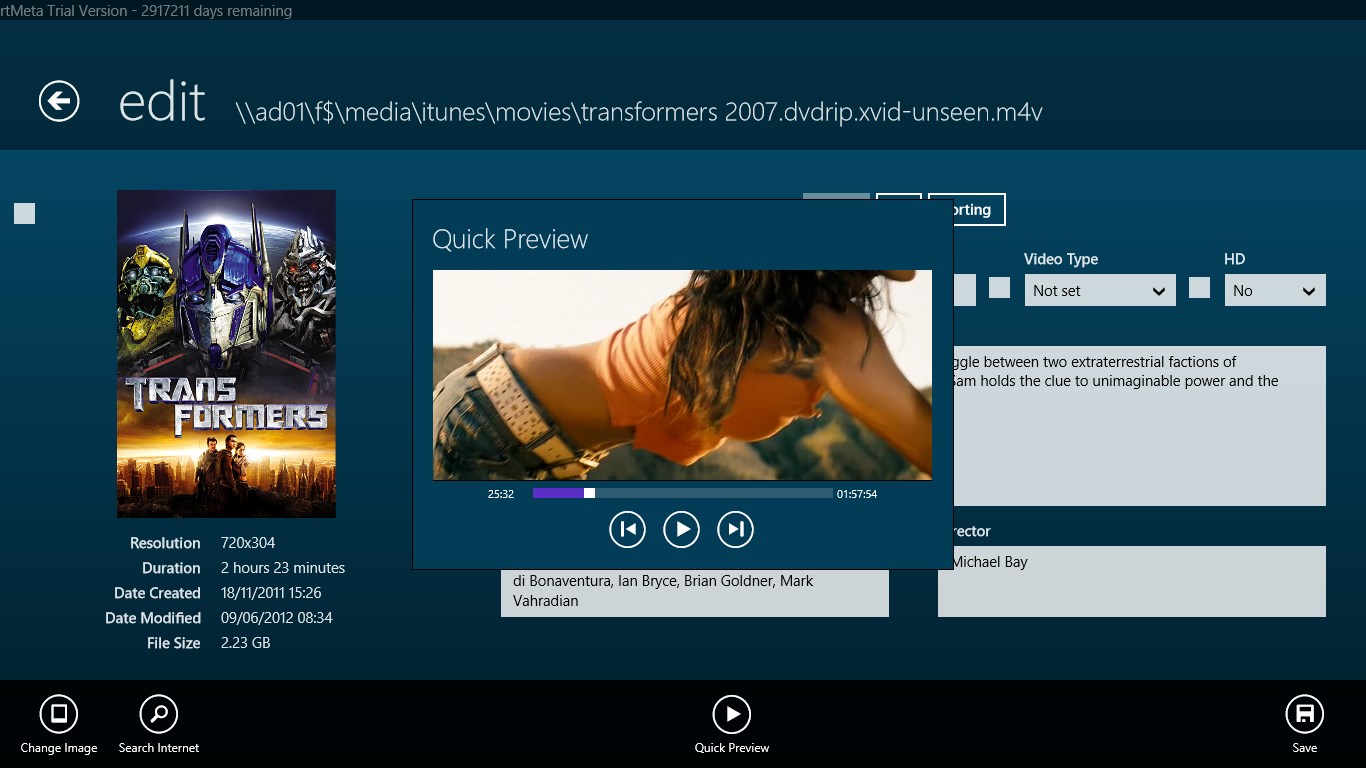
Task: Select the movie description text box
Action: coord(1130,425)
